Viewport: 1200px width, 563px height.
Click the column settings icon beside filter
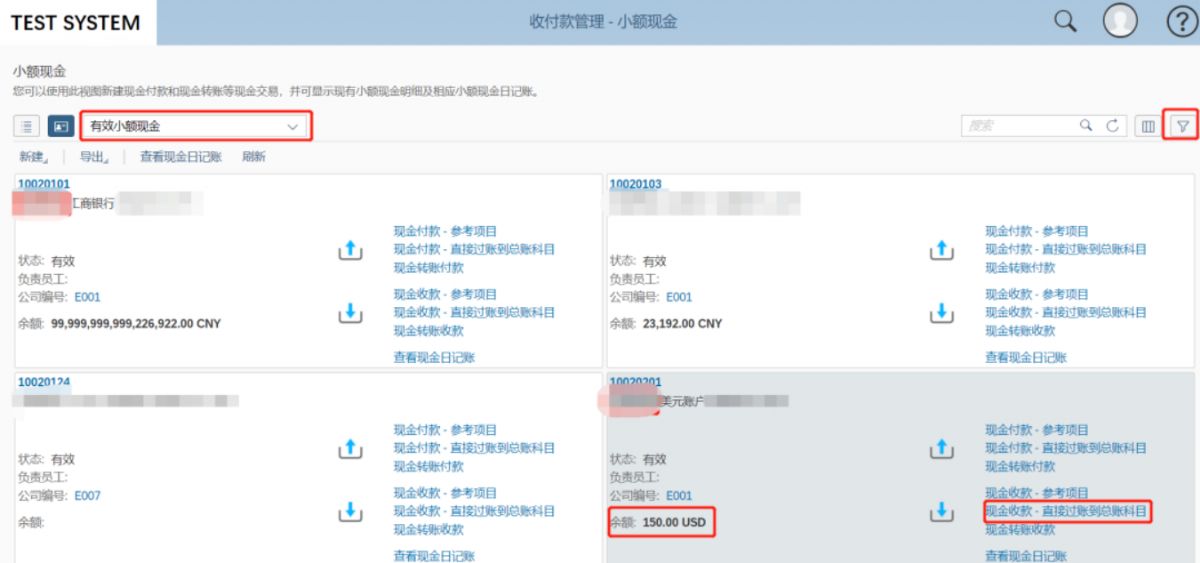1148,126
